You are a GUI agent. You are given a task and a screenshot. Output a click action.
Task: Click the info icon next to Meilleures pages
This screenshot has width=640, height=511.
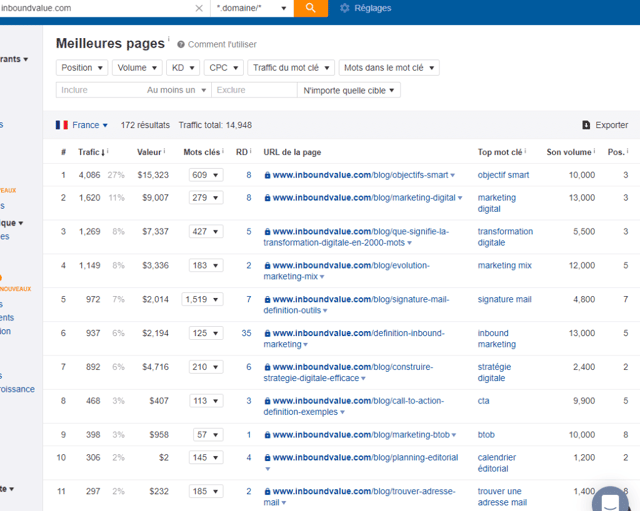point(169,41)
